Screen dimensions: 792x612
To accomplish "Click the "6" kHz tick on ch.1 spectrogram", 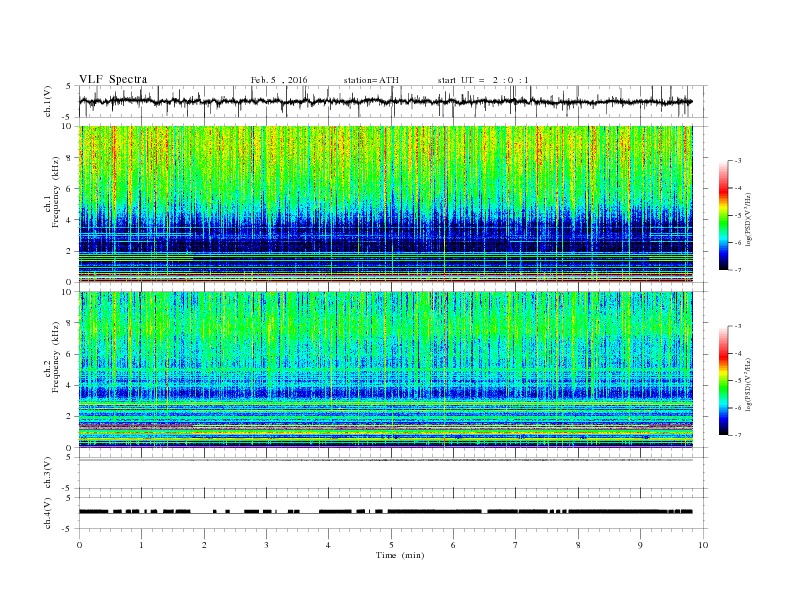I will click(x=70, y=189).
